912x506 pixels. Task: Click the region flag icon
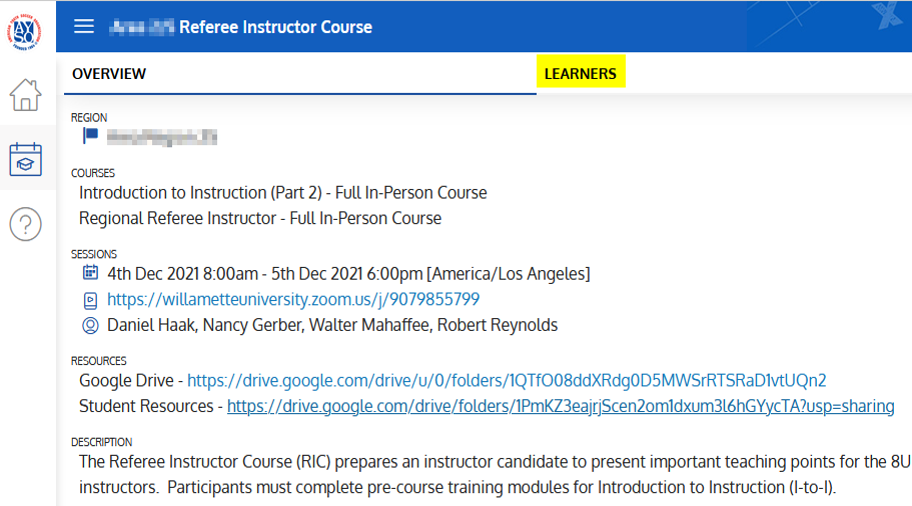click(91, 136)
